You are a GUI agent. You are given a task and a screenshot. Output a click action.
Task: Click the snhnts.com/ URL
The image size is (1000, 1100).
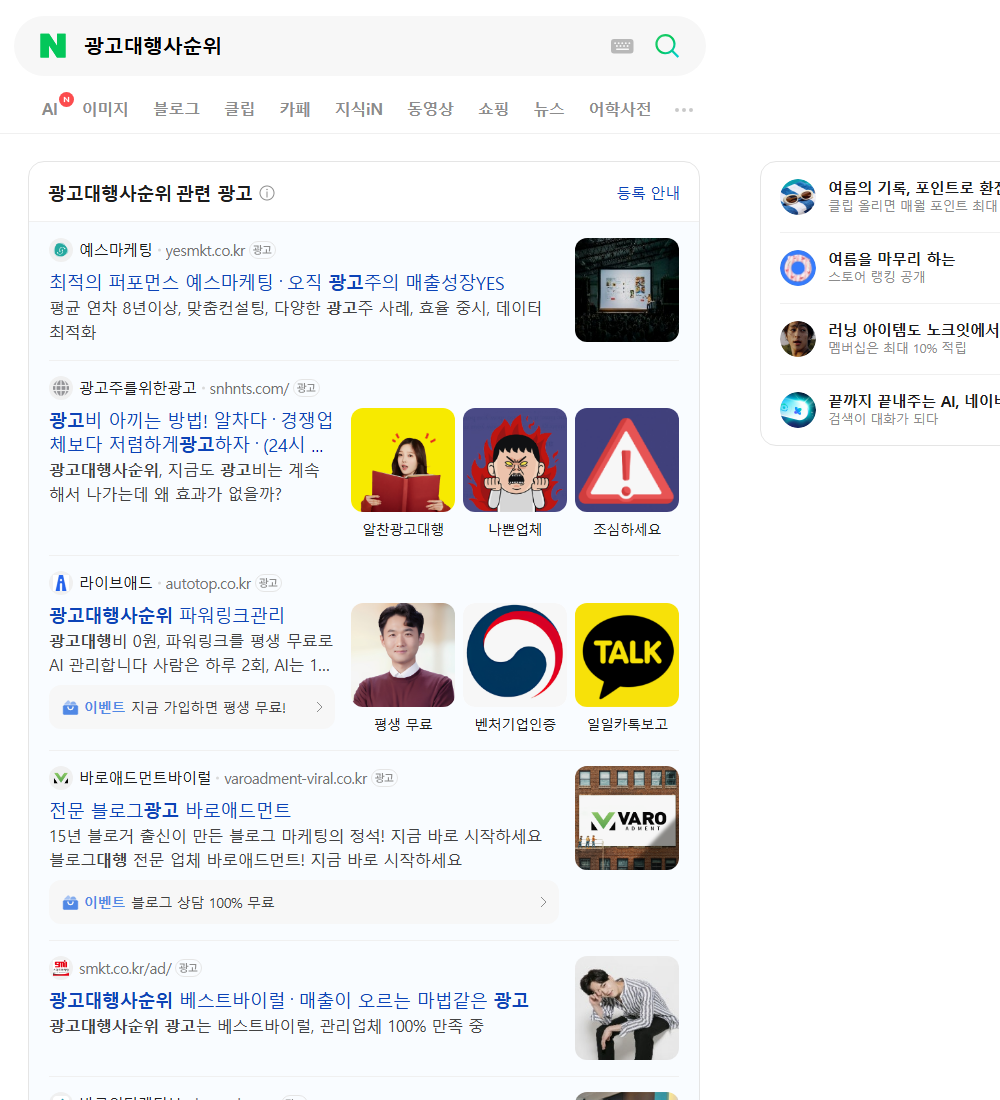pyautogui.click(x=249, y=389)
